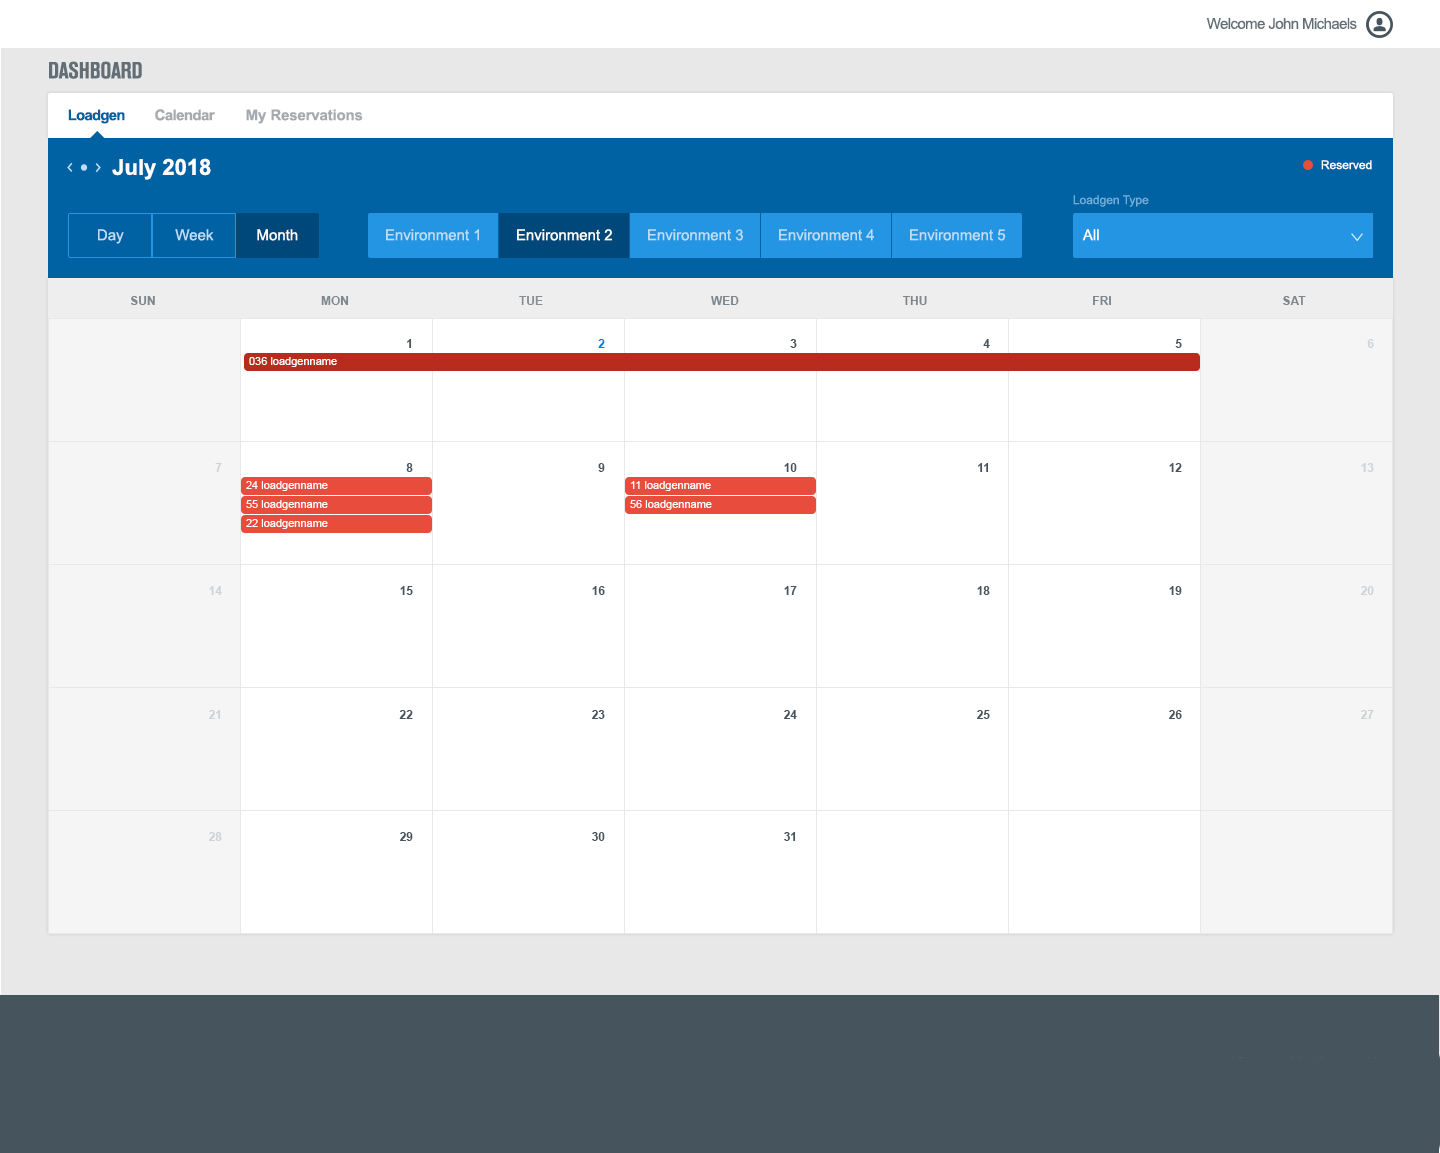
Task: Open the 24 loadgenname reservation
Action: tap(336, 486)
